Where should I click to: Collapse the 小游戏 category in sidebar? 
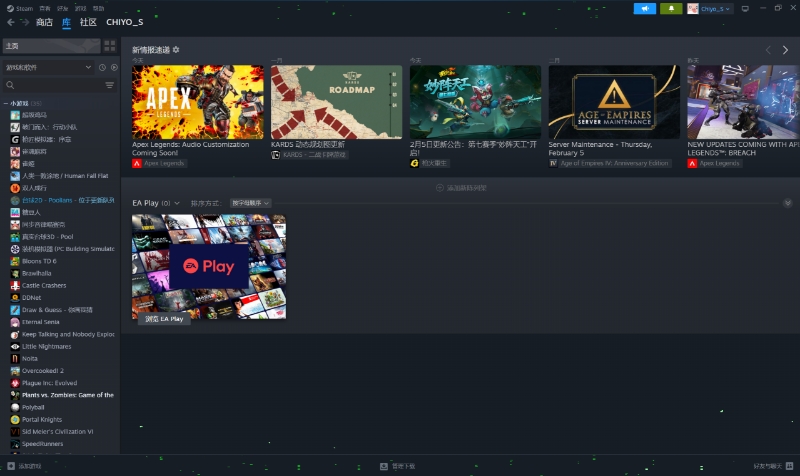[6, 103]
